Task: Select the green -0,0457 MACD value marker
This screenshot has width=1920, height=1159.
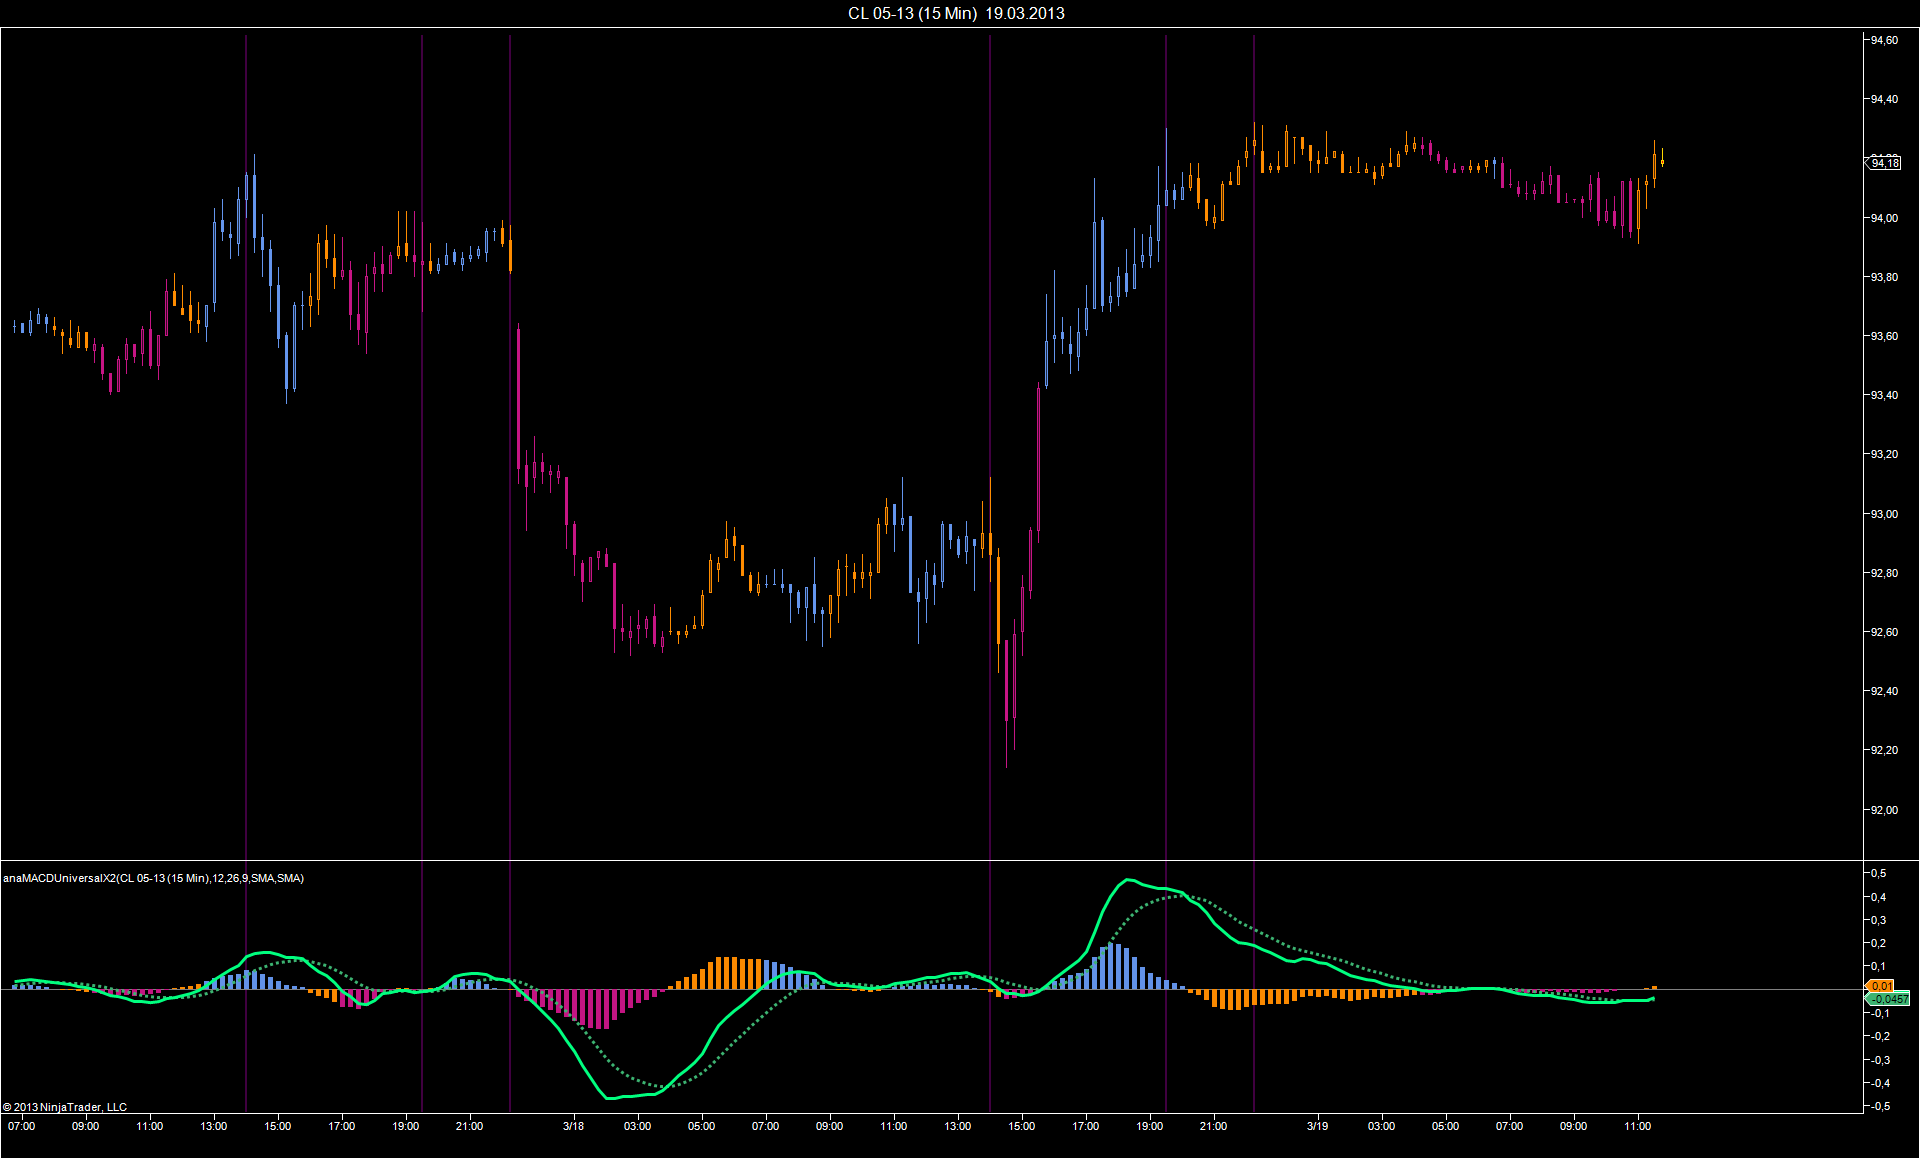Action: pyautogui.click(x=1888, y=999)
